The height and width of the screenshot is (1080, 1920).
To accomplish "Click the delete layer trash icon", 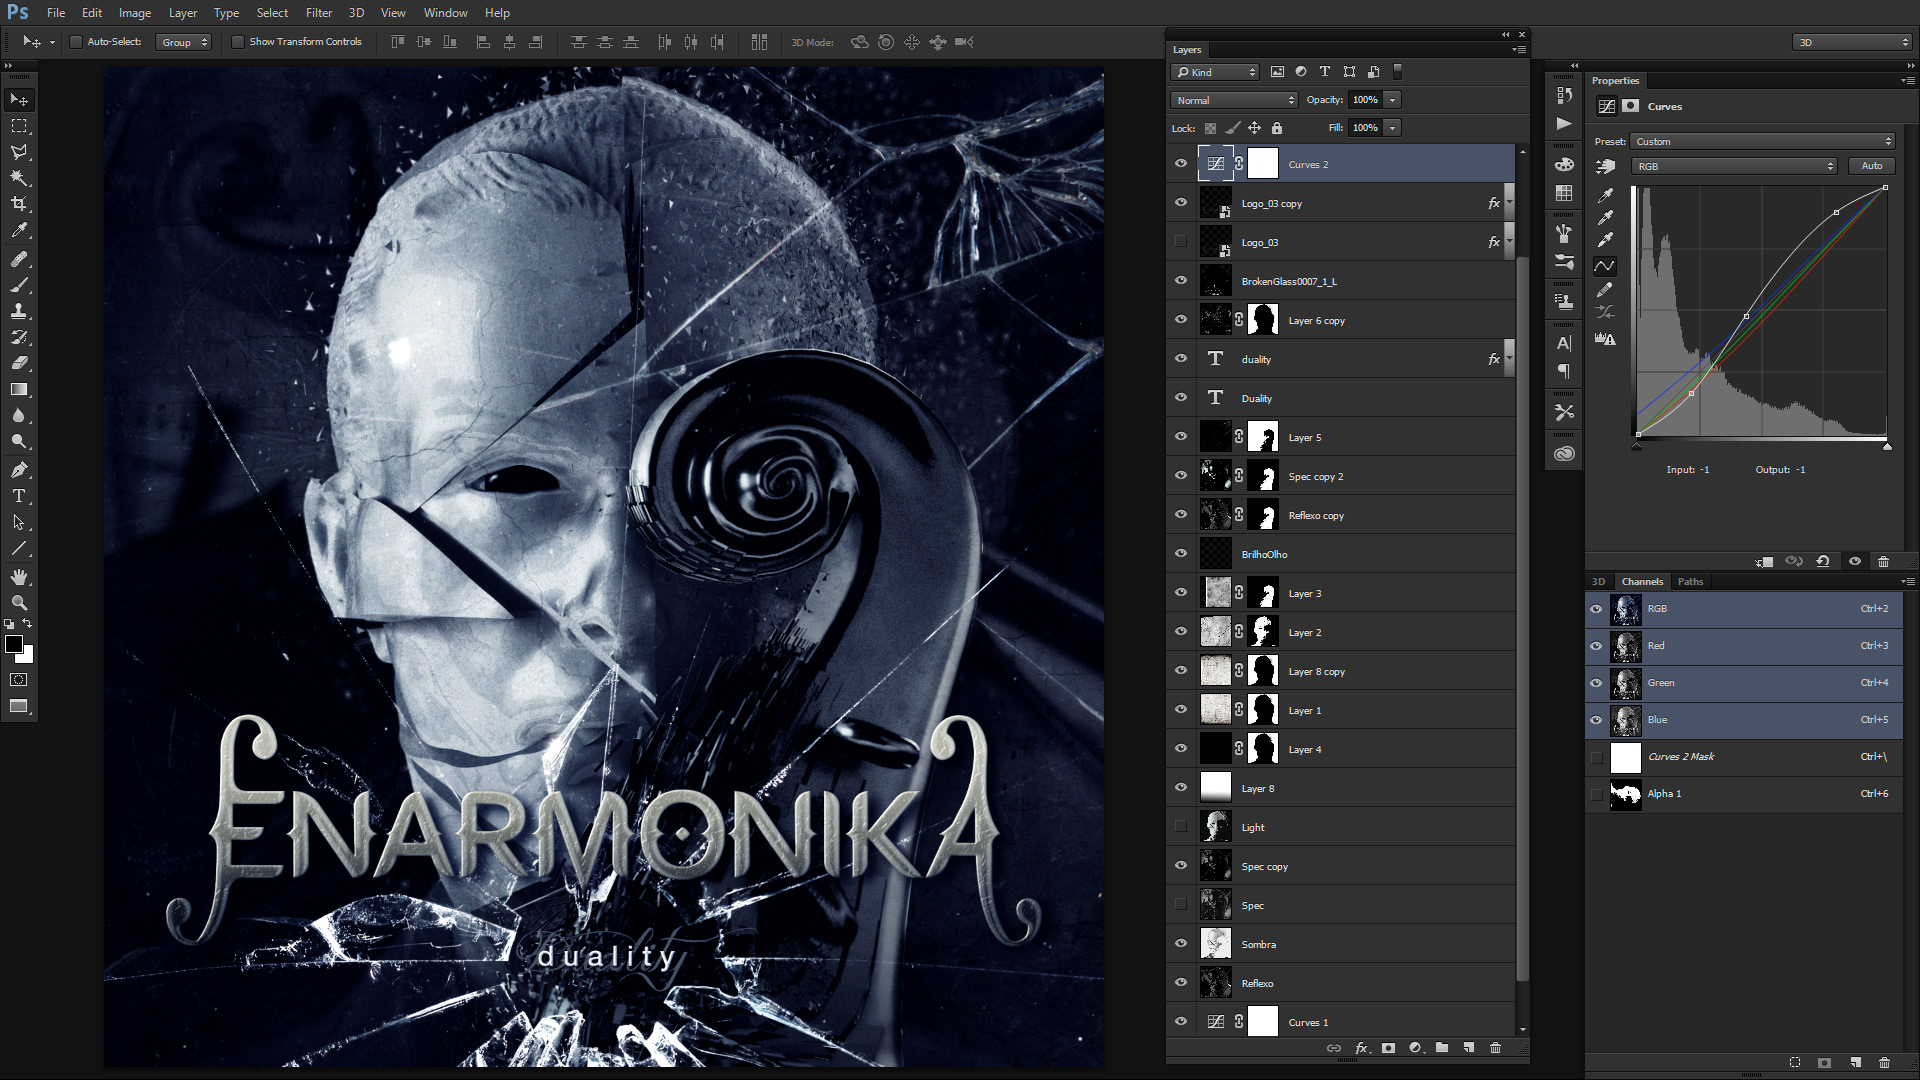I will point(1495,1048).
